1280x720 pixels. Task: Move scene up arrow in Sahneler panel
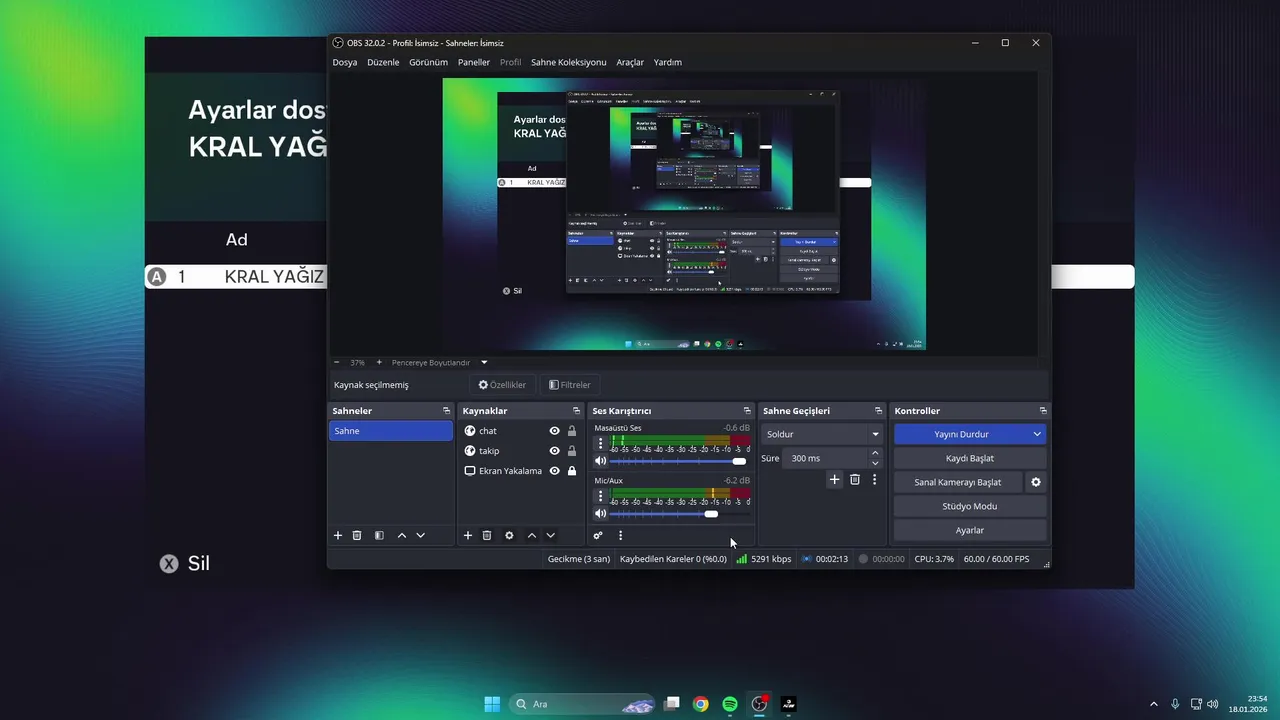[402, 536]
